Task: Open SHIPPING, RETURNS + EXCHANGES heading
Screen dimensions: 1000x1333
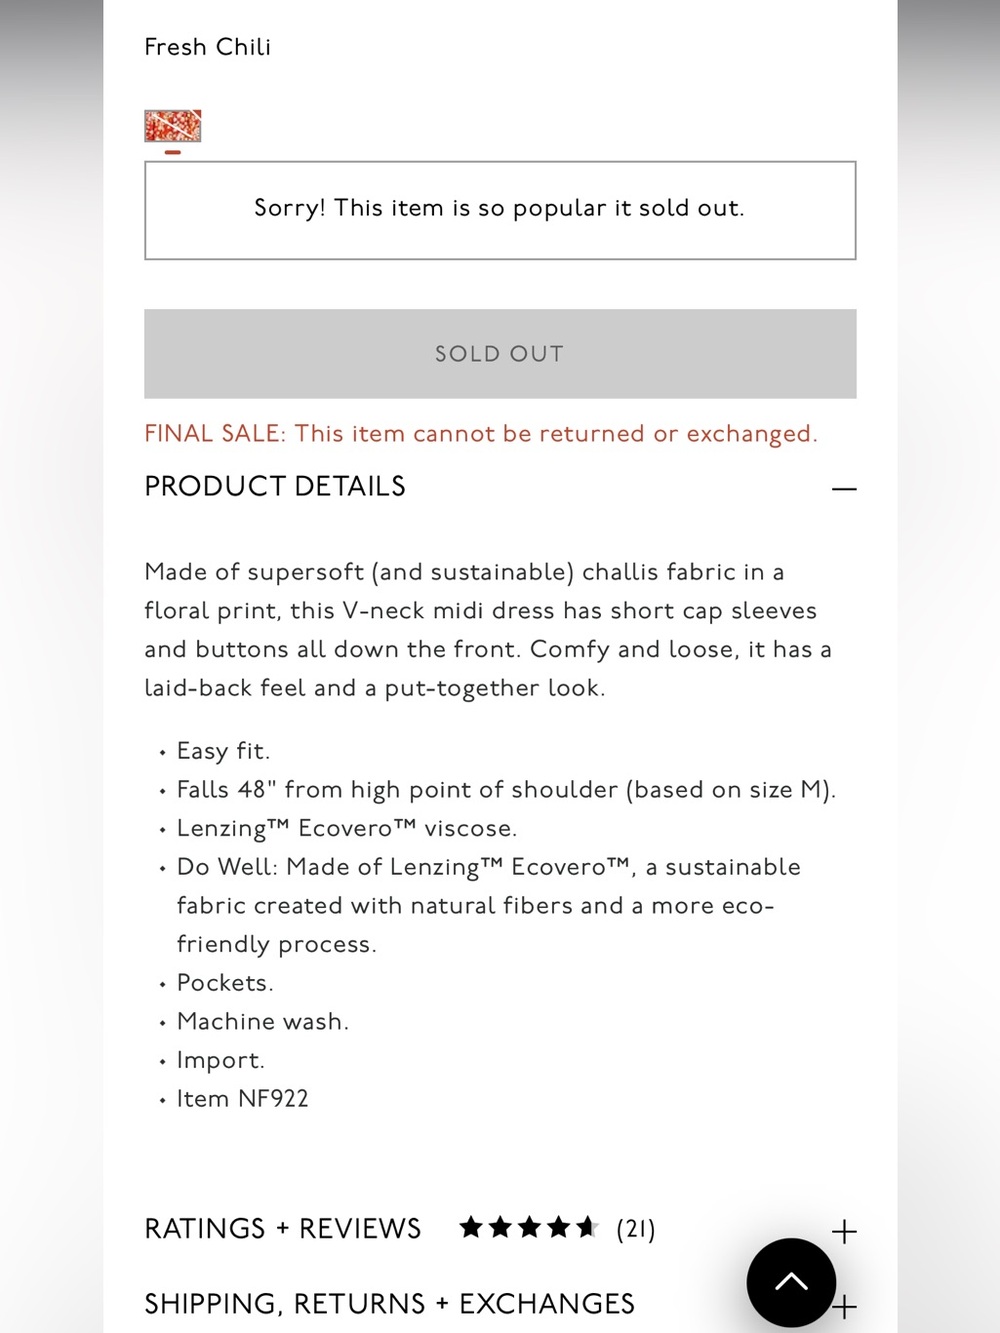Action: coord(390,1304)
